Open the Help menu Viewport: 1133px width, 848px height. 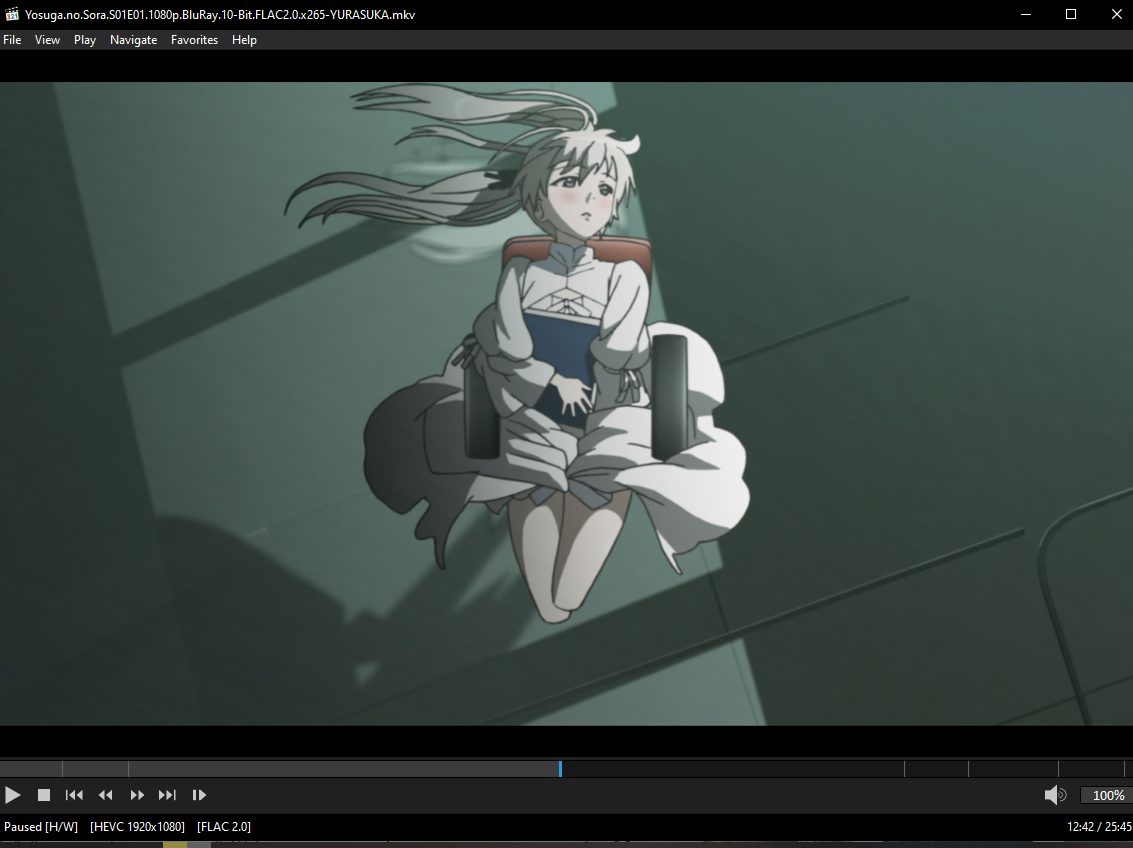click(x=244, y=40)
